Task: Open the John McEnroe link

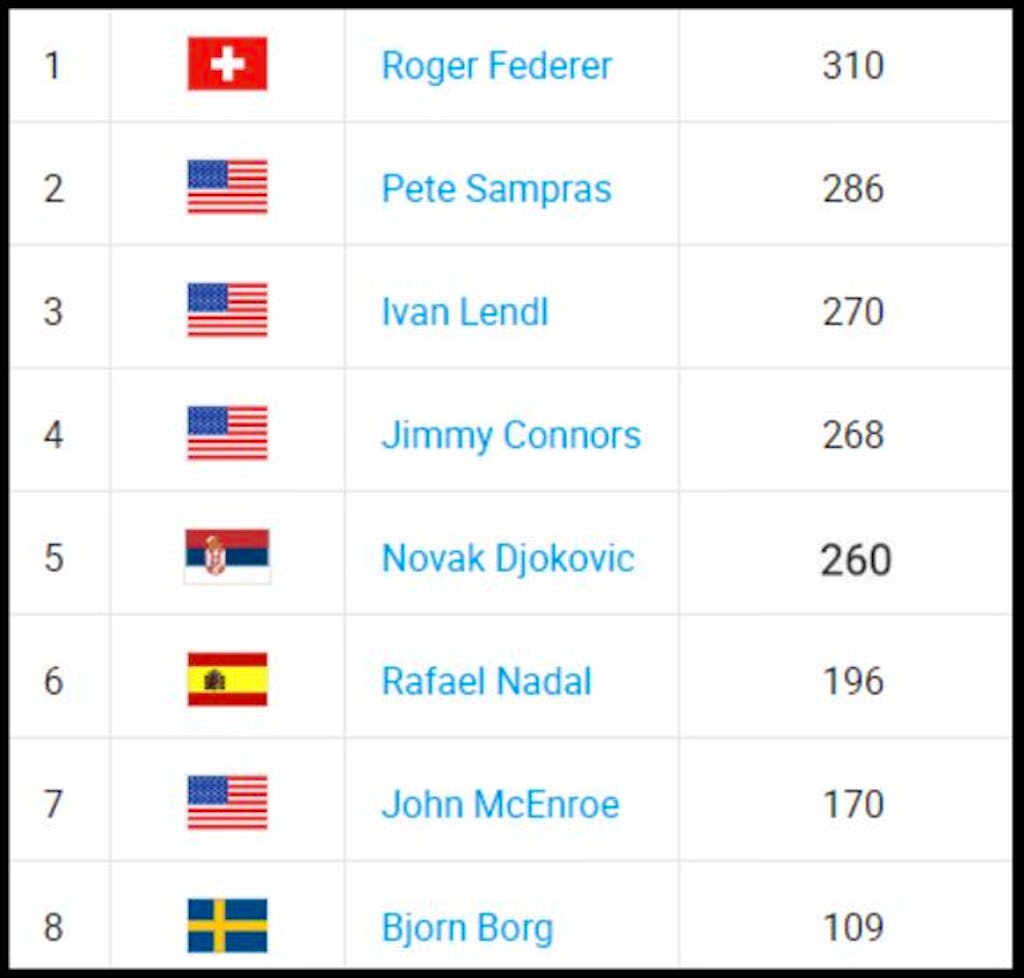Action: pos(500,804)
